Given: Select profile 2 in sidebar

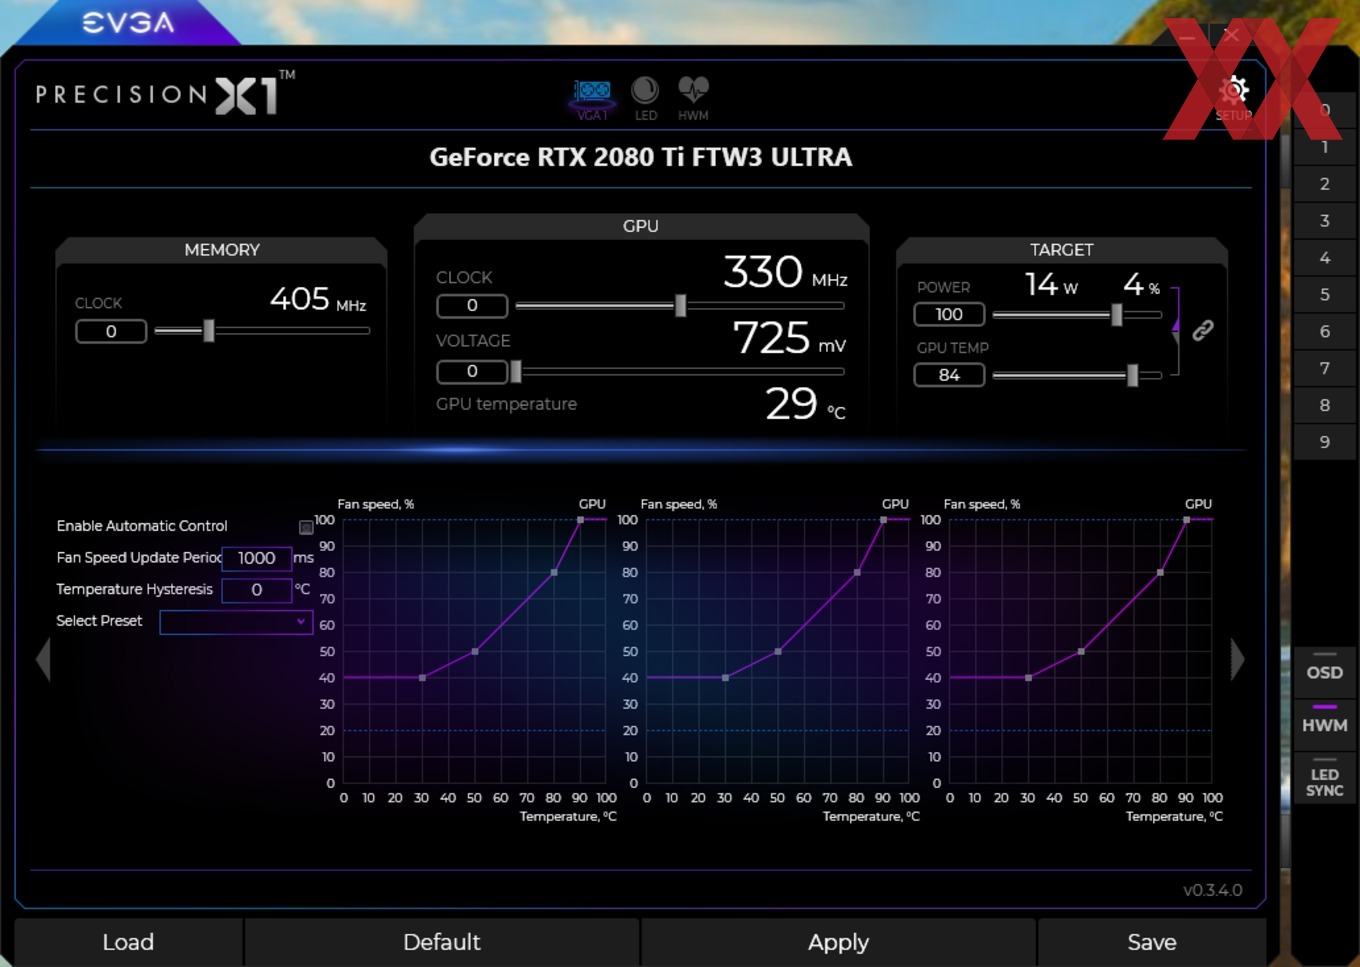Looking at the screenshot, I should 1325,184.
